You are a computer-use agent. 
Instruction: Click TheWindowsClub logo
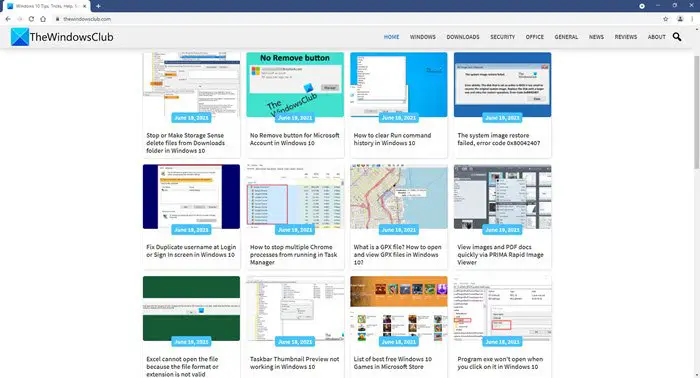click(x=62, y=37)
